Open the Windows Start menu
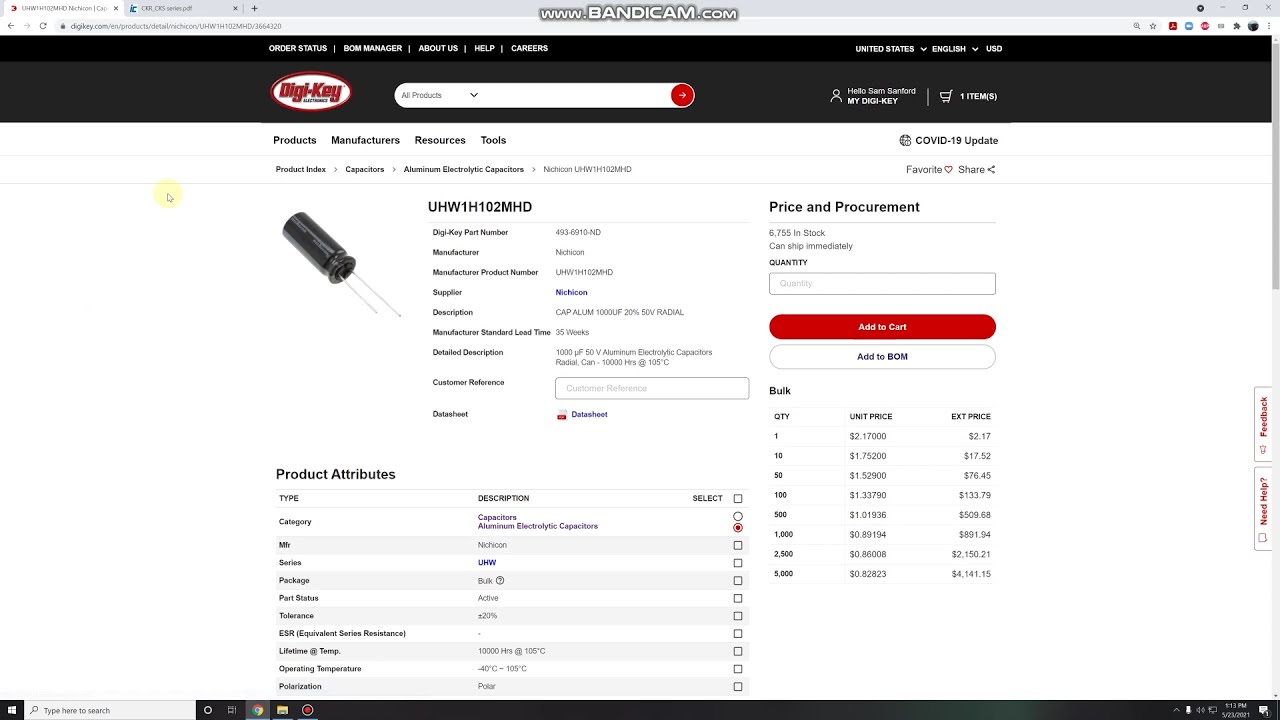1280x720 pixels. point(12,710)
